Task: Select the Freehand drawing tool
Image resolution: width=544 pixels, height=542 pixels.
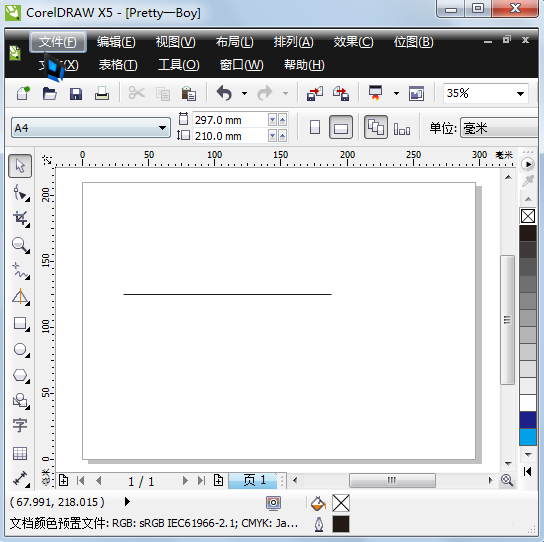Action: (20, 271)
